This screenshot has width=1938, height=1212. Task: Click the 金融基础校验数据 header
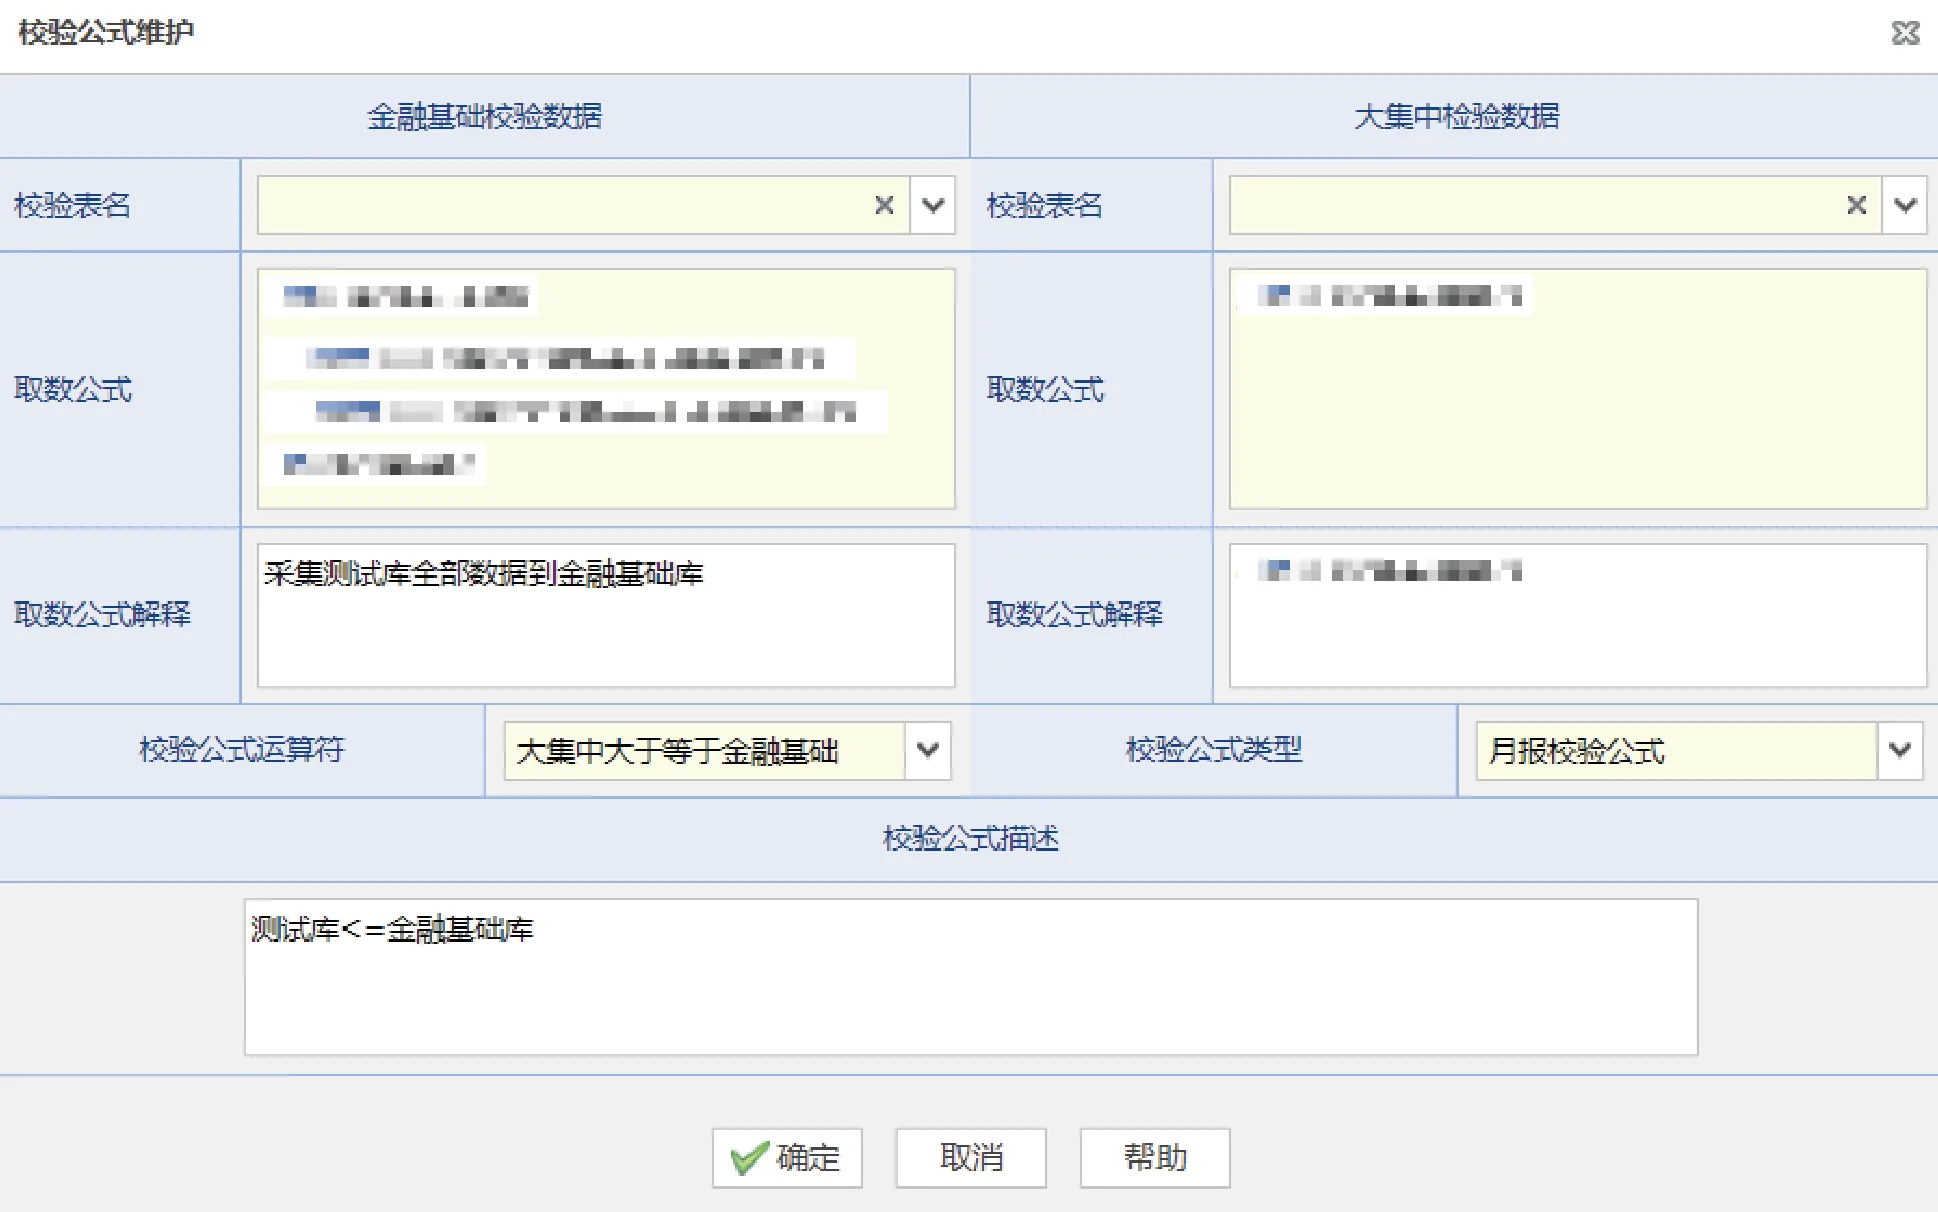[484, 116]
